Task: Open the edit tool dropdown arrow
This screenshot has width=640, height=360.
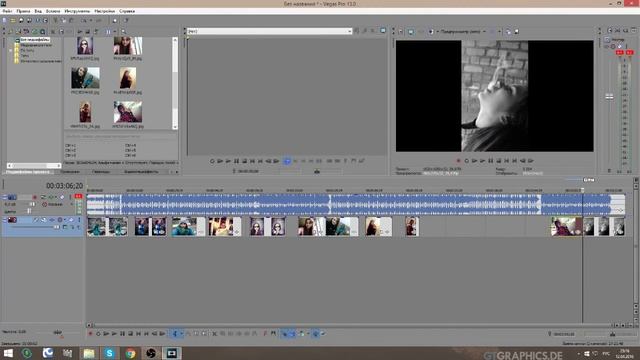Action: pos(182,334)
